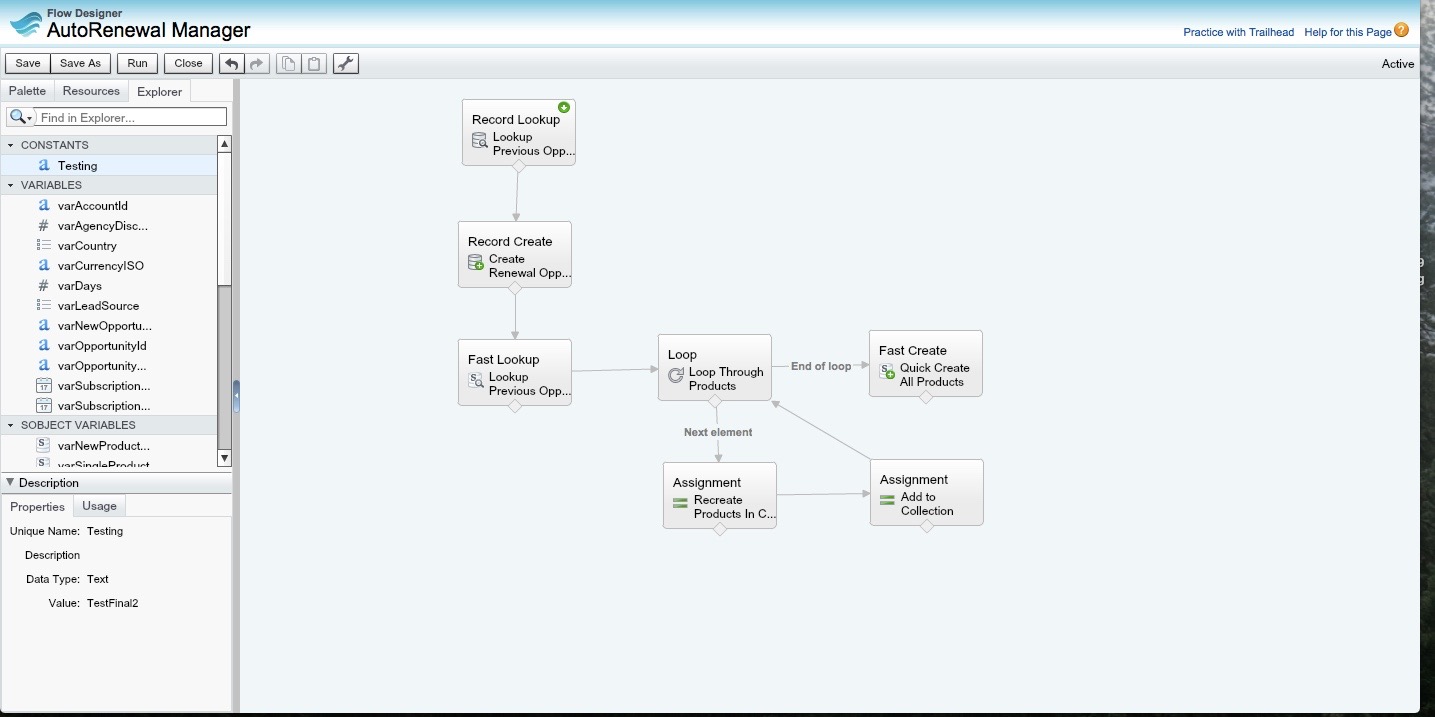The width and height of the screenshot is (1435, 717).
Task: Click the Close button
Action: [x=189, y=63]
